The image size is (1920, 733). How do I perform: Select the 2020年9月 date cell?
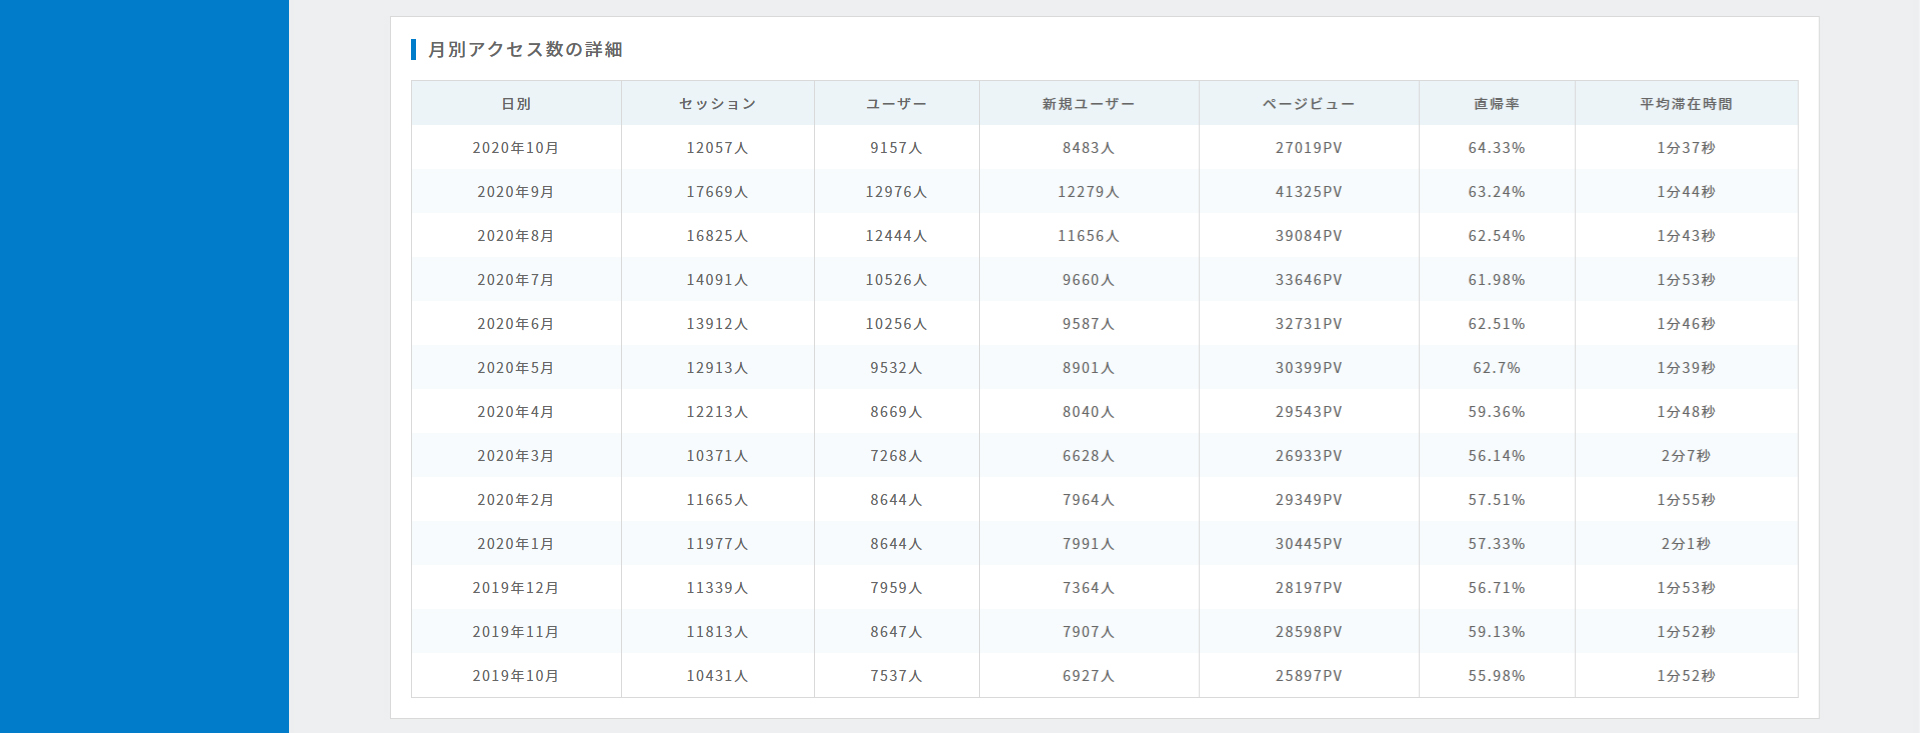click(x=516, y=192)
